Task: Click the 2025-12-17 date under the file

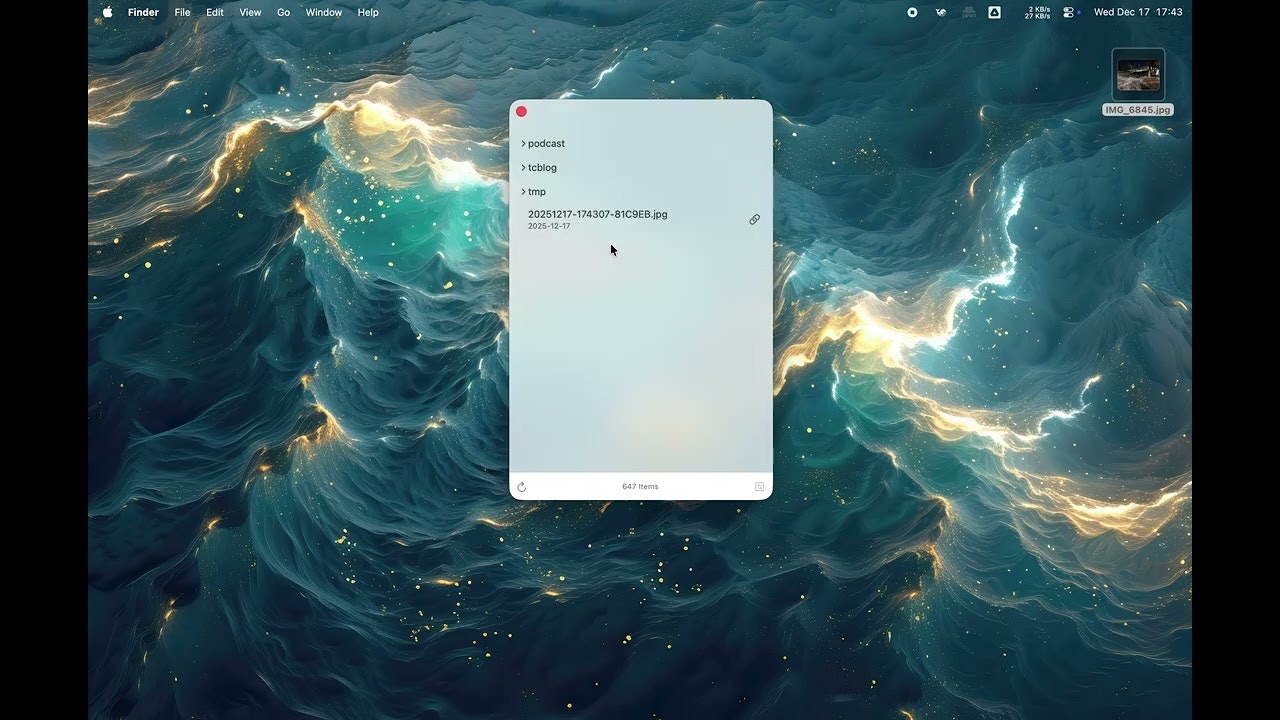Action: (549, 226)
